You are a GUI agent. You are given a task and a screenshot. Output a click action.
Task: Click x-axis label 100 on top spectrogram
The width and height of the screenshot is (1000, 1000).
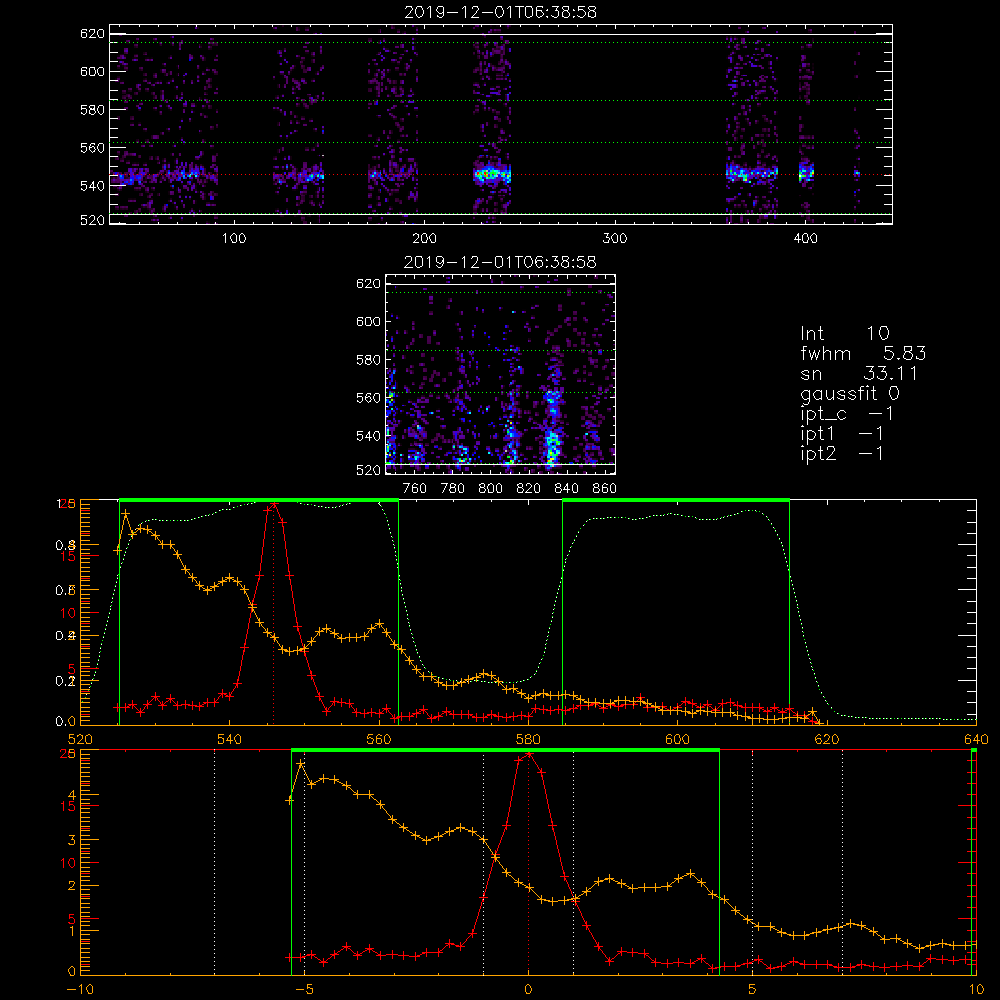234,239
